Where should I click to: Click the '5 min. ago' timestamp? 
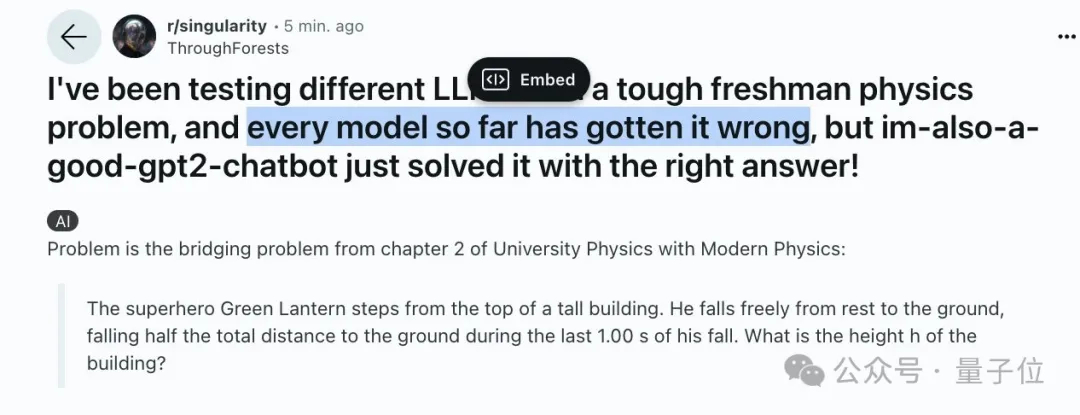pyautogui.click(x=324, y=26)
